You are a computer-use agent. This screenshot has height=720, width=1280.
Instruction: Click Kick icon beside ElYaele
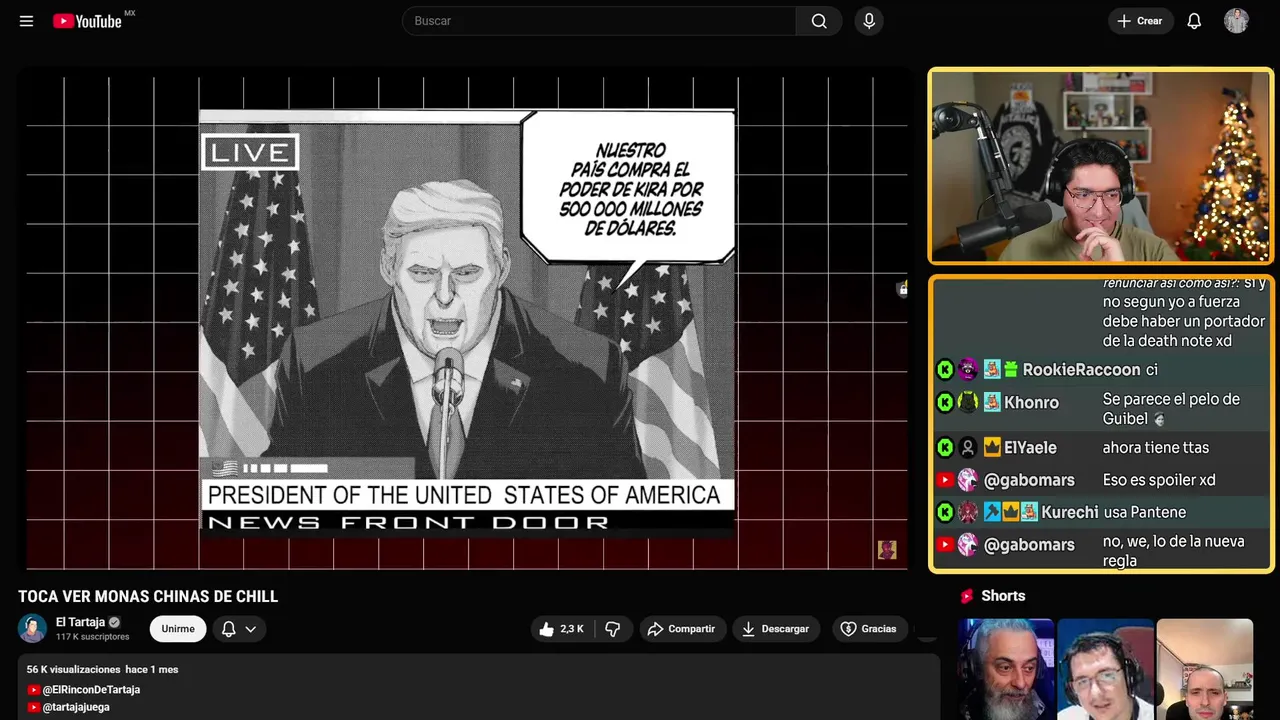pos(945,448)
